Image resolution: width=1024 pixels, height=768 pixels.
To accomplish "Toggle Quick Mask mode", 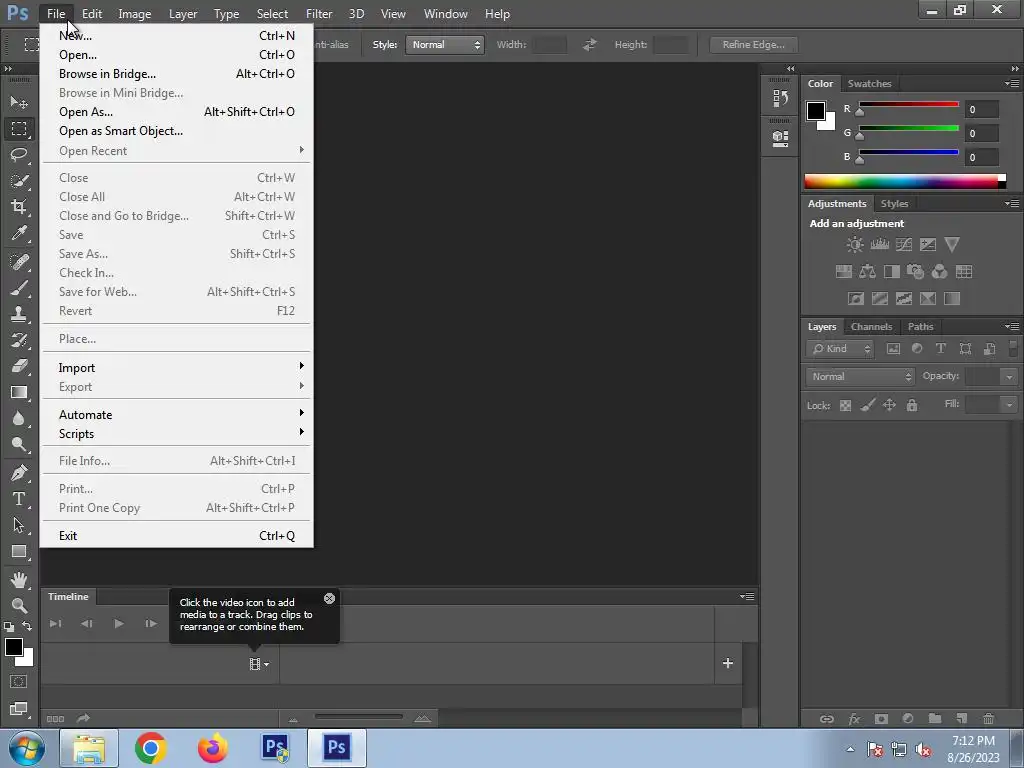I will click(x=18, y=682).
